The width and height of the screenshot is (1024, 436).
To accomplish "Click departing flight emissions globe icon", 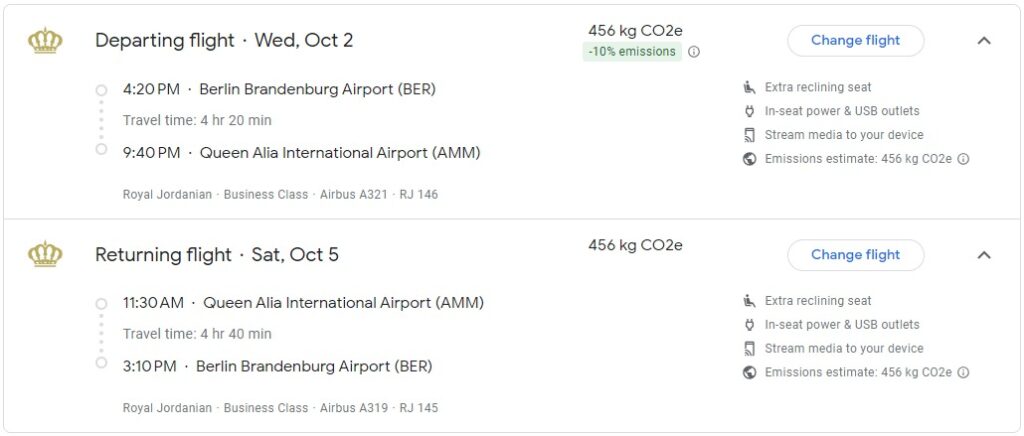I will pos(750,159).
